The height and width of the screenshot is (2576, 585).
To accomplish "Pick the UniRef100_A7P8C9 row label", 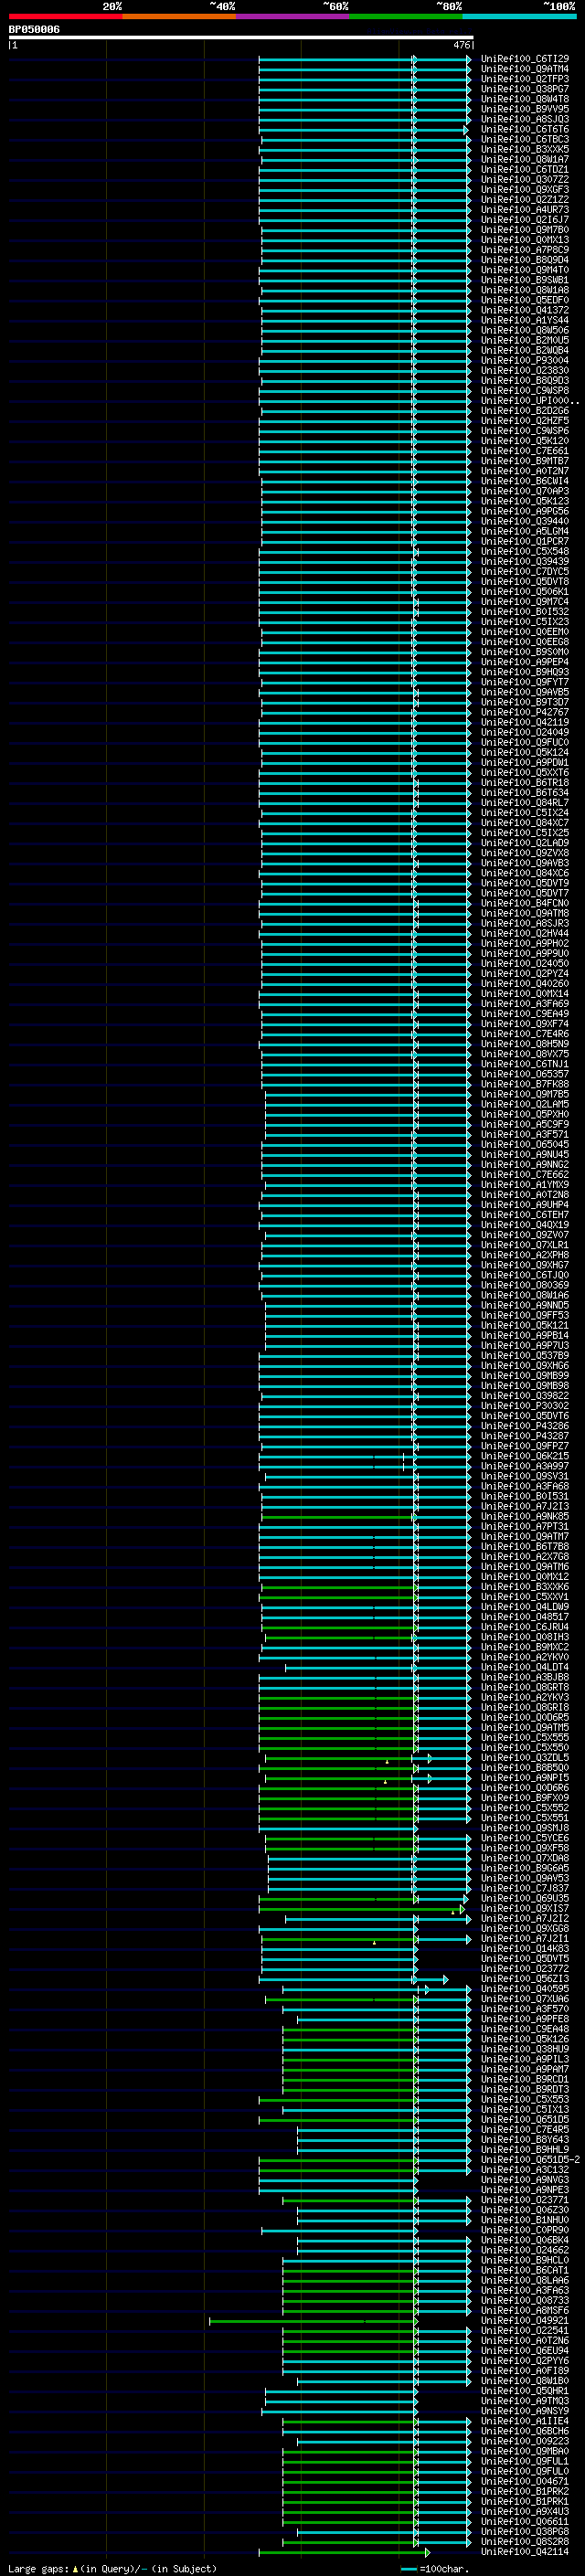I will tap(525, 250).
